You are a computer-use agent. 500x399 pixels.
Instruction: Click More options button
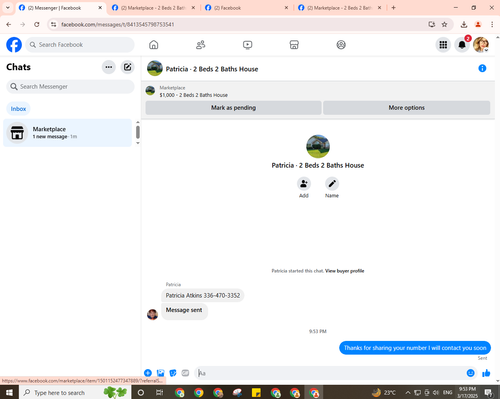406,108
